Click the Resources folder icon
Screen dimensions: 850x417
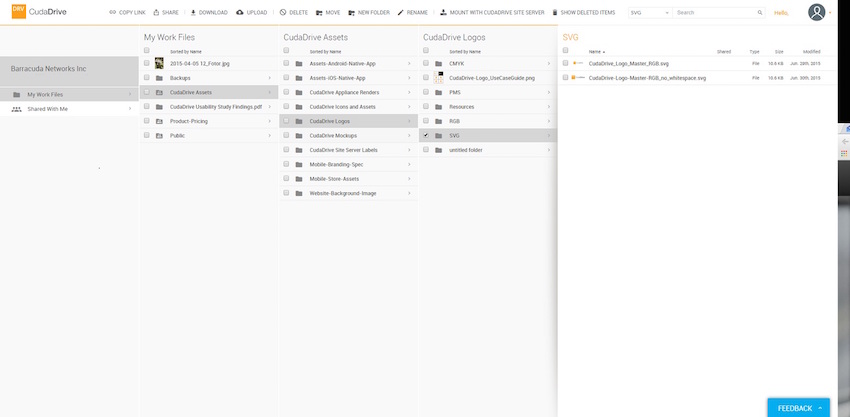[439, 107]
